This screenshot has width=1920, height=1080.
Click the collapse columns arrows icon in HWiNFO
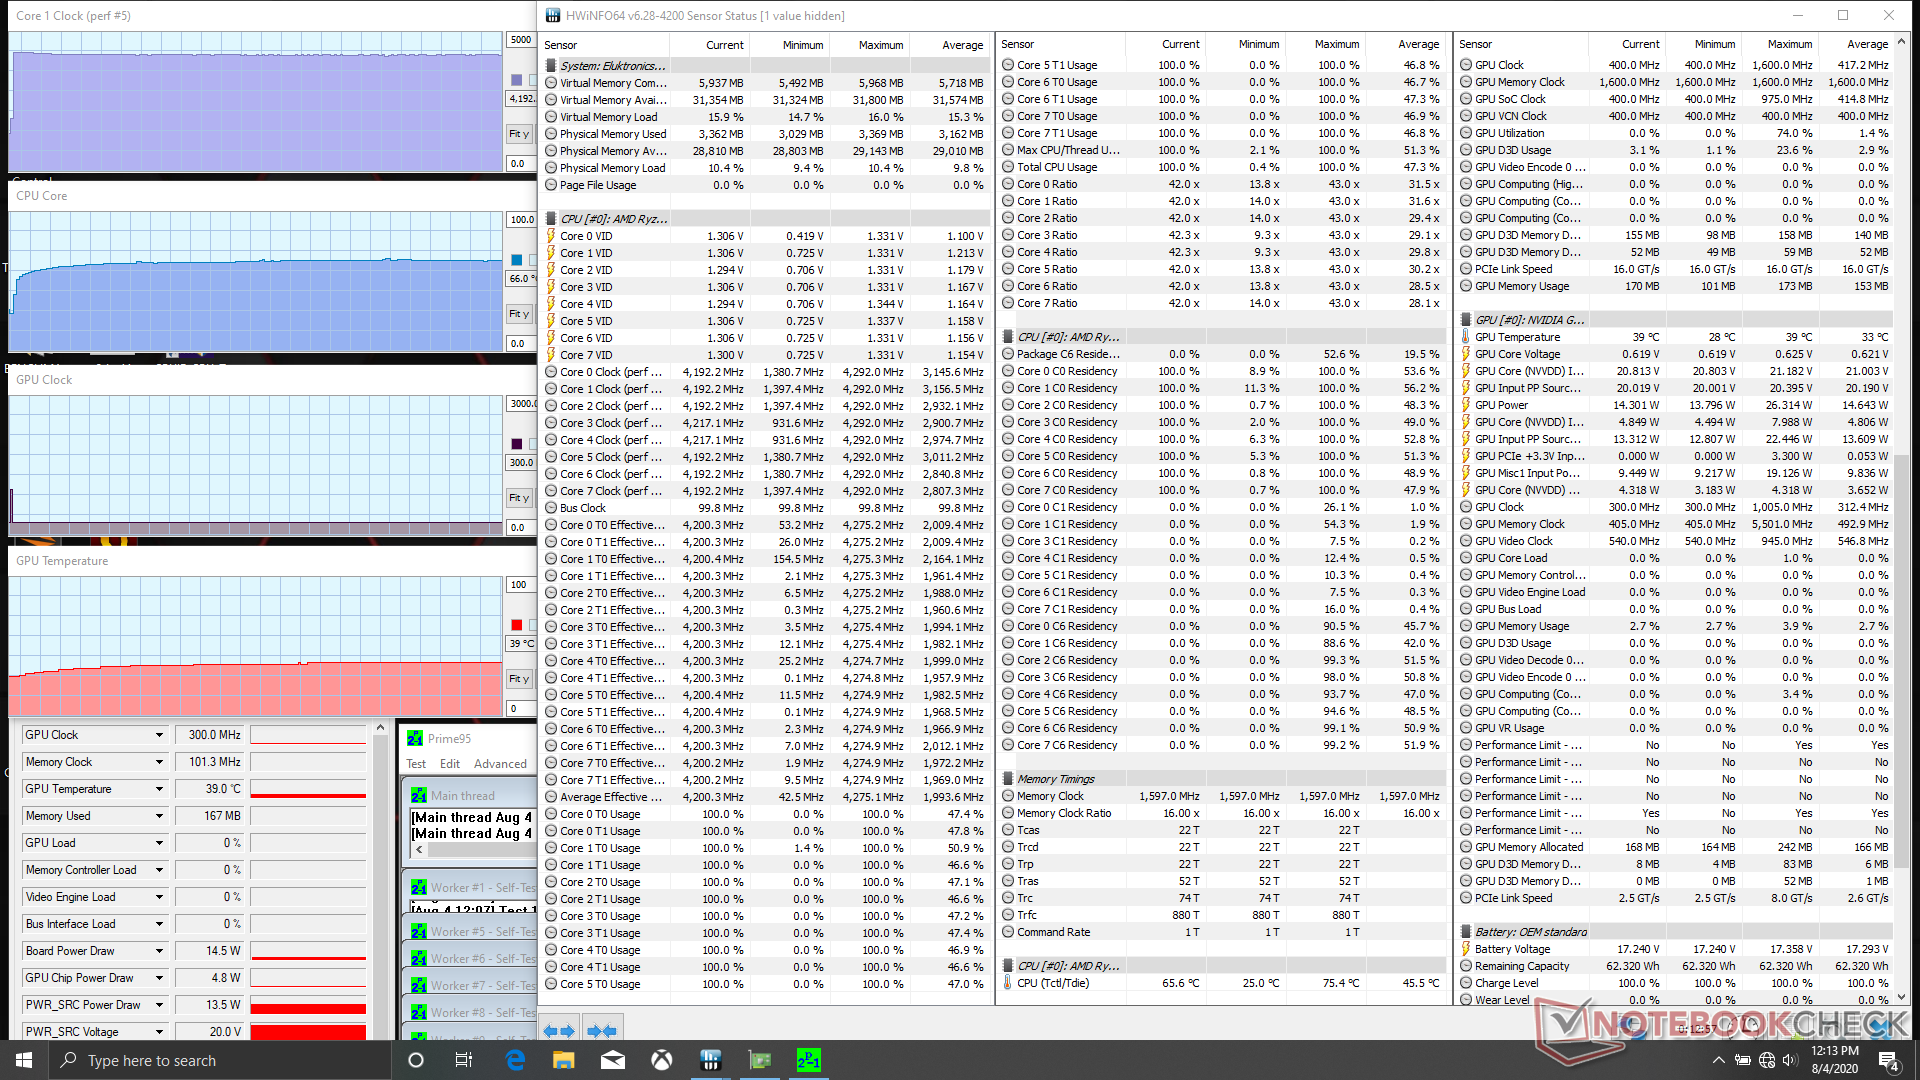pos(601,1030)
